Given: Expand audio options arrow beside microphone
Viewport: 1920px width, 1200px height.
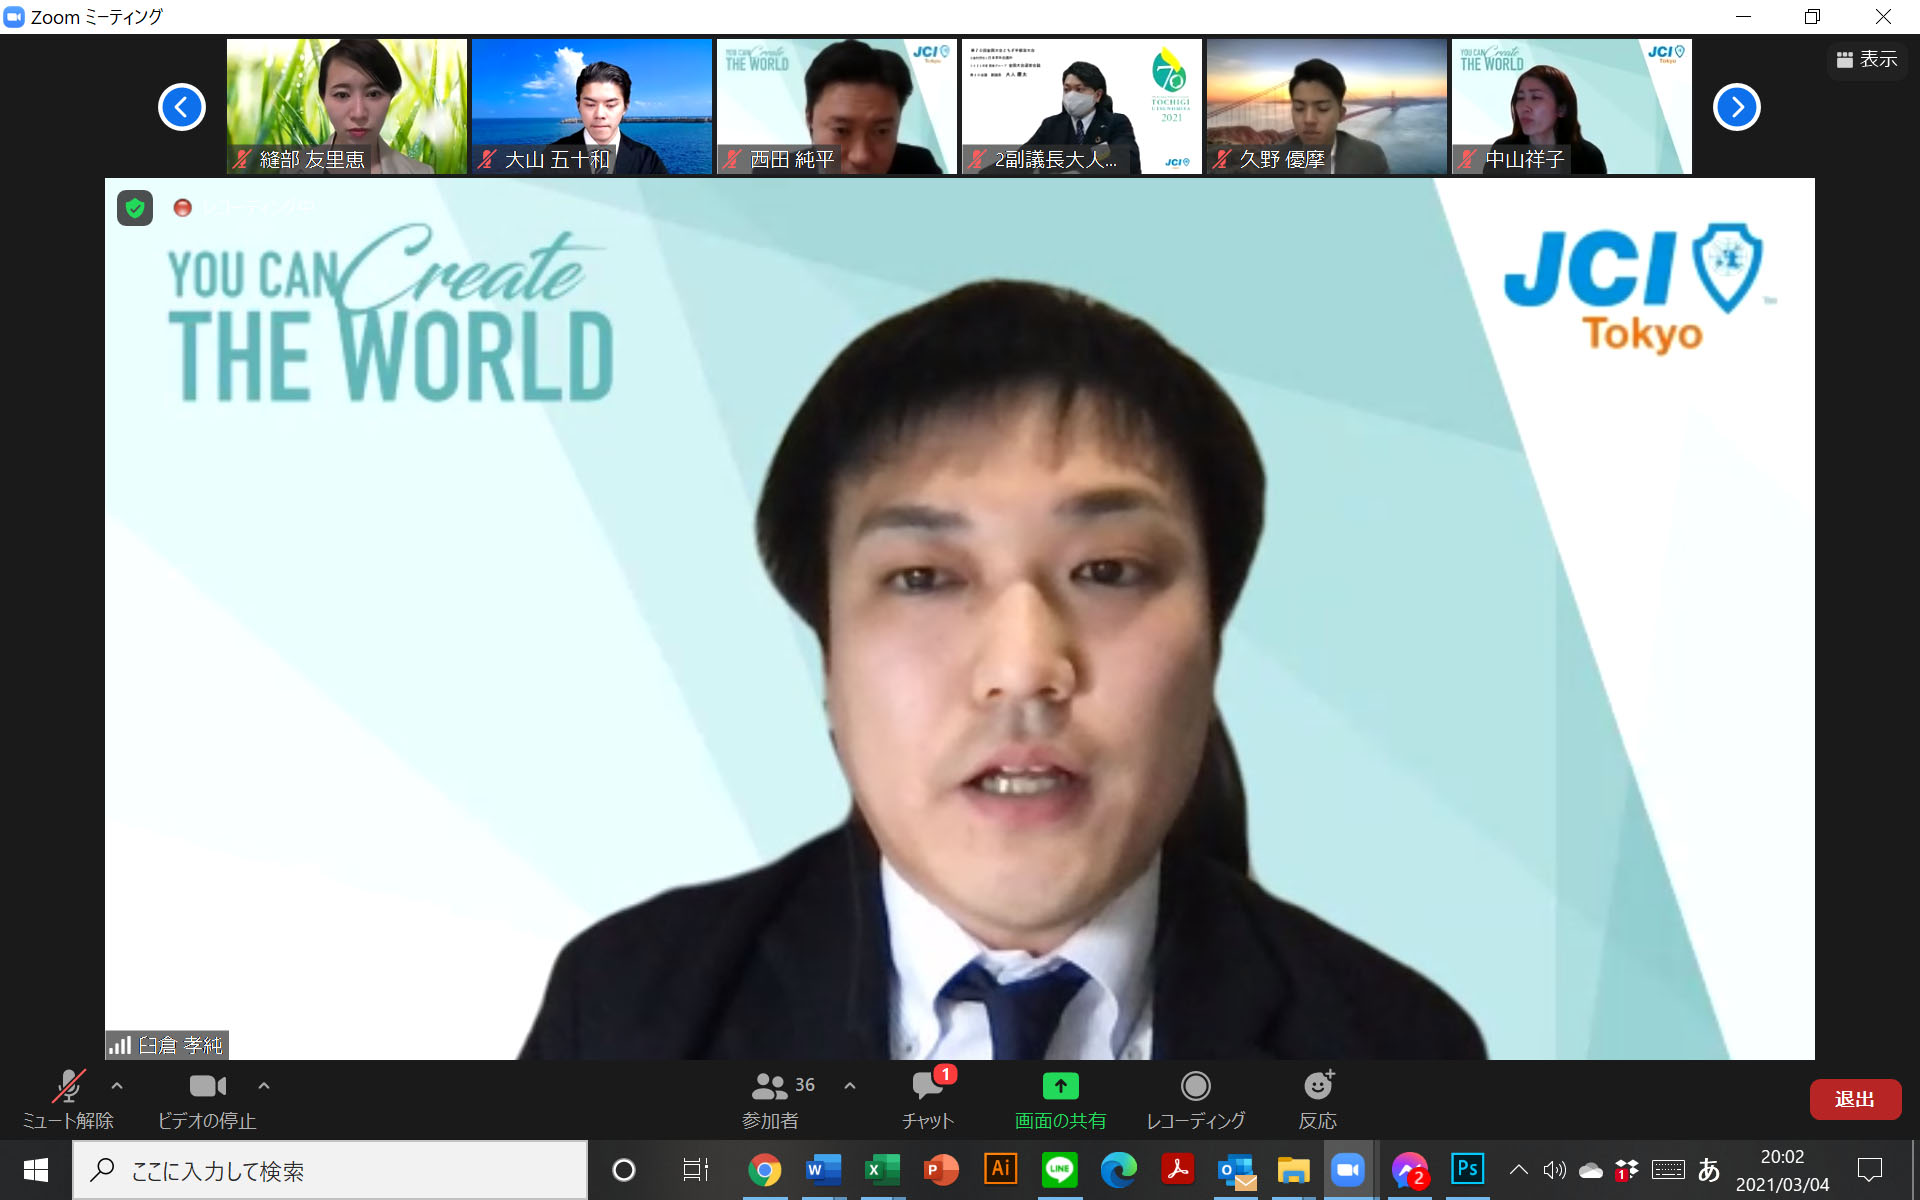Looking at the screenshot, I should click(x=117, y=1085).
